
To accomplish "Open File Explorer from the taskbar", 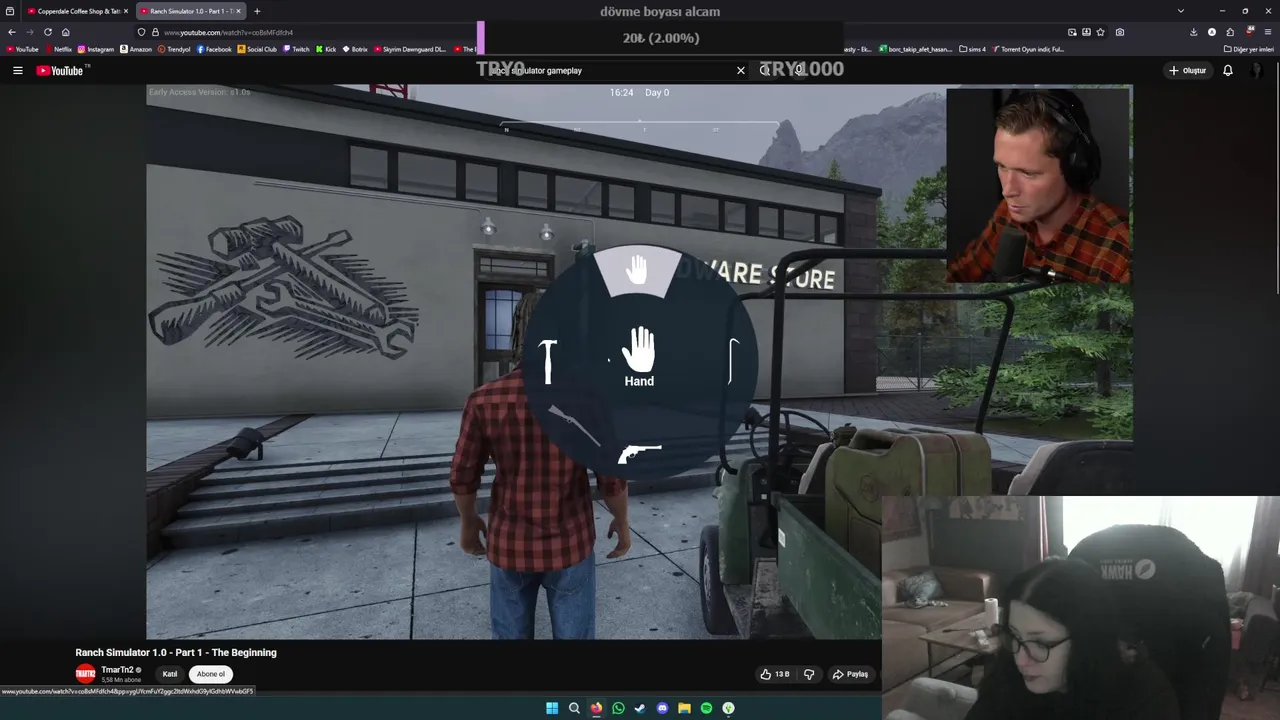I will (x=684, y=708).
